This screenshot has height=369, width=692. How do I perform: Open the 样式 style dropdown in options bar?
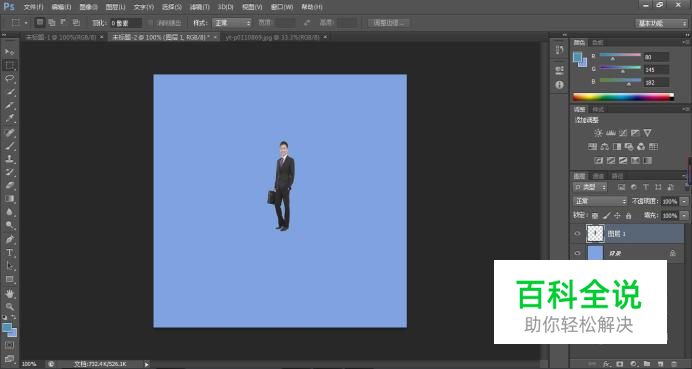click(x=232, y=23)
